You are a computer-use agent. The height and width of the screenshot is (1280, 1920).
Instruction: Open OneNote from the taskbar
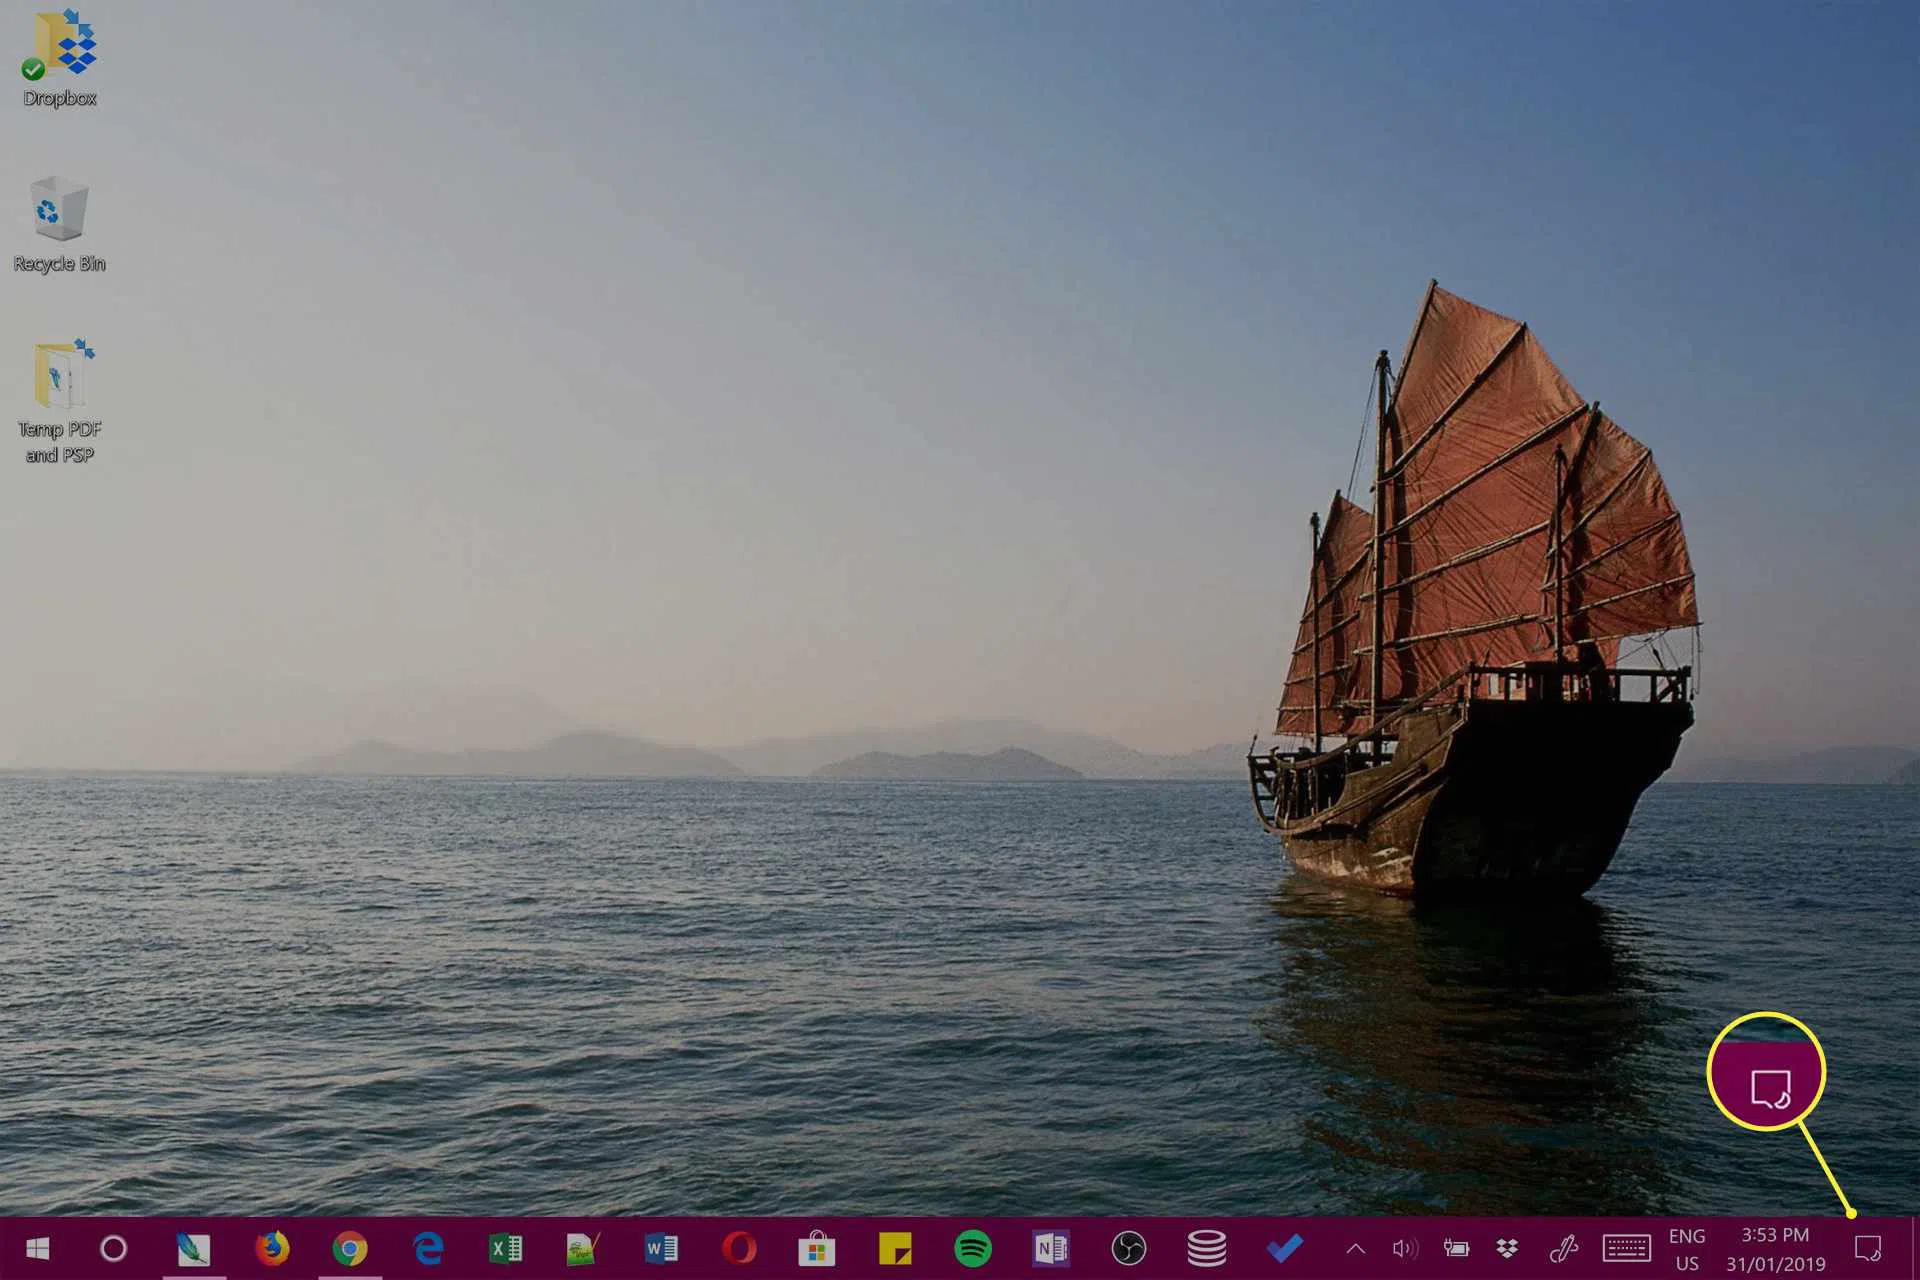[1051, 1248]
